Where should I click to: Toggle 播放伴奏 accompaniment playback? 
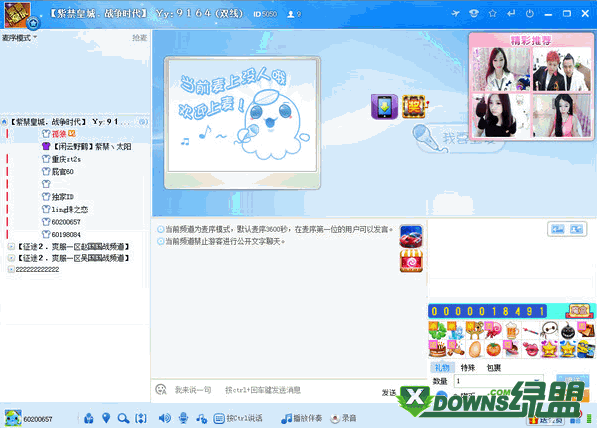[x=302, y=418]
